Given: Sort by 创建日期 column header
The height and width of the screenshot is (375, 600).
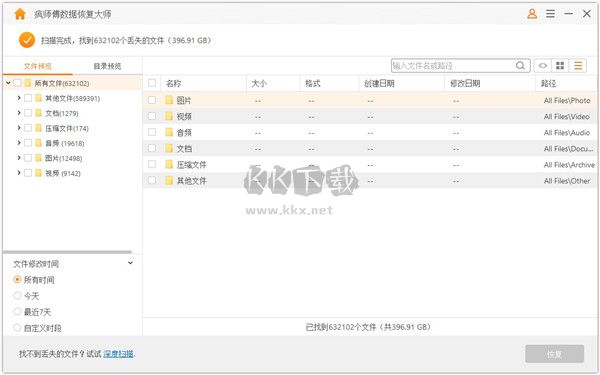Looking at the screenshot, I should (379, 83).
